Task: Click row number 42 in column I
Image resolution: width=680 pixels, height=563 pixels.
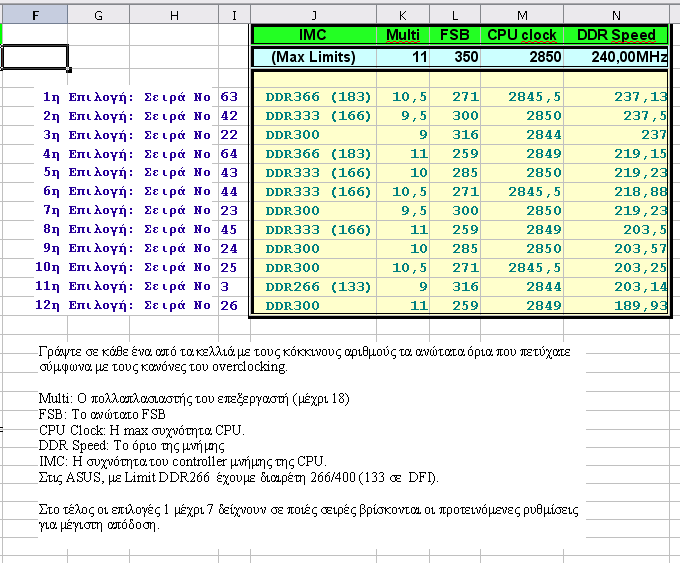Action: [229, 116]
